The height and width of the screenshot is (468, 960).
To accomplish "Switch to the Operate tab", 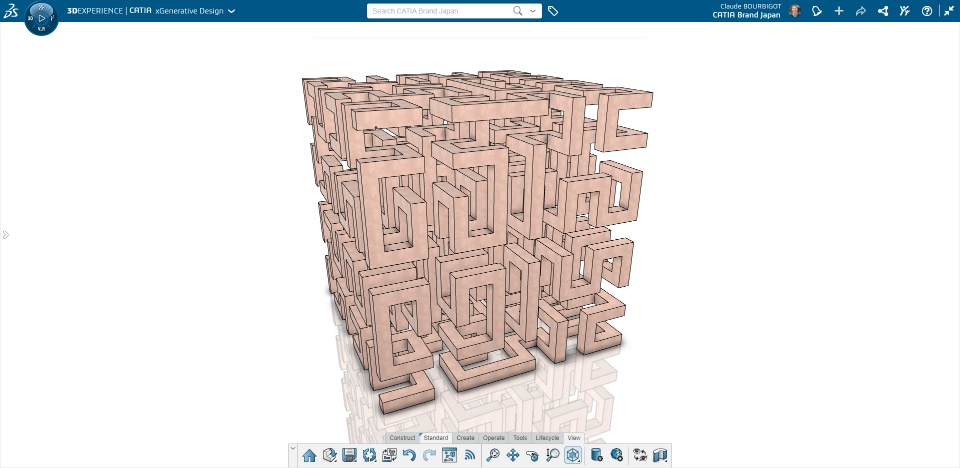I will [x=493, y=438].
